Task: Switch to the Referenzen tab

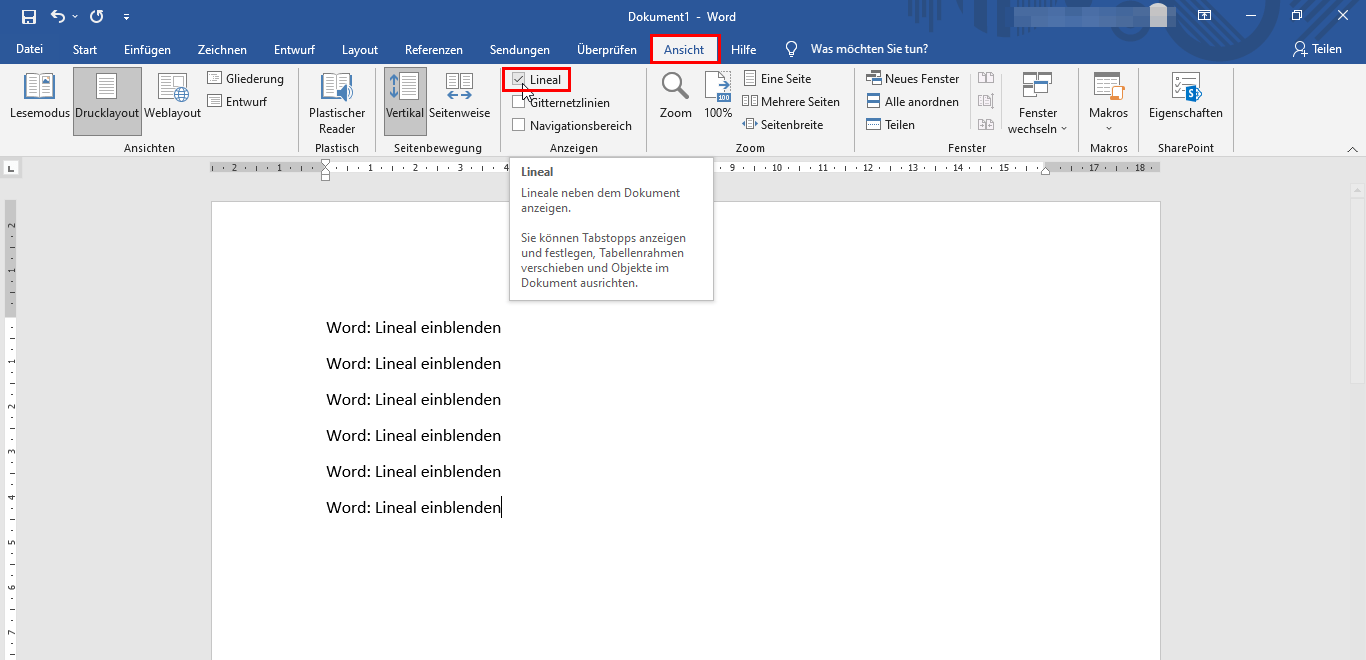Action: [x=434, y=49]
